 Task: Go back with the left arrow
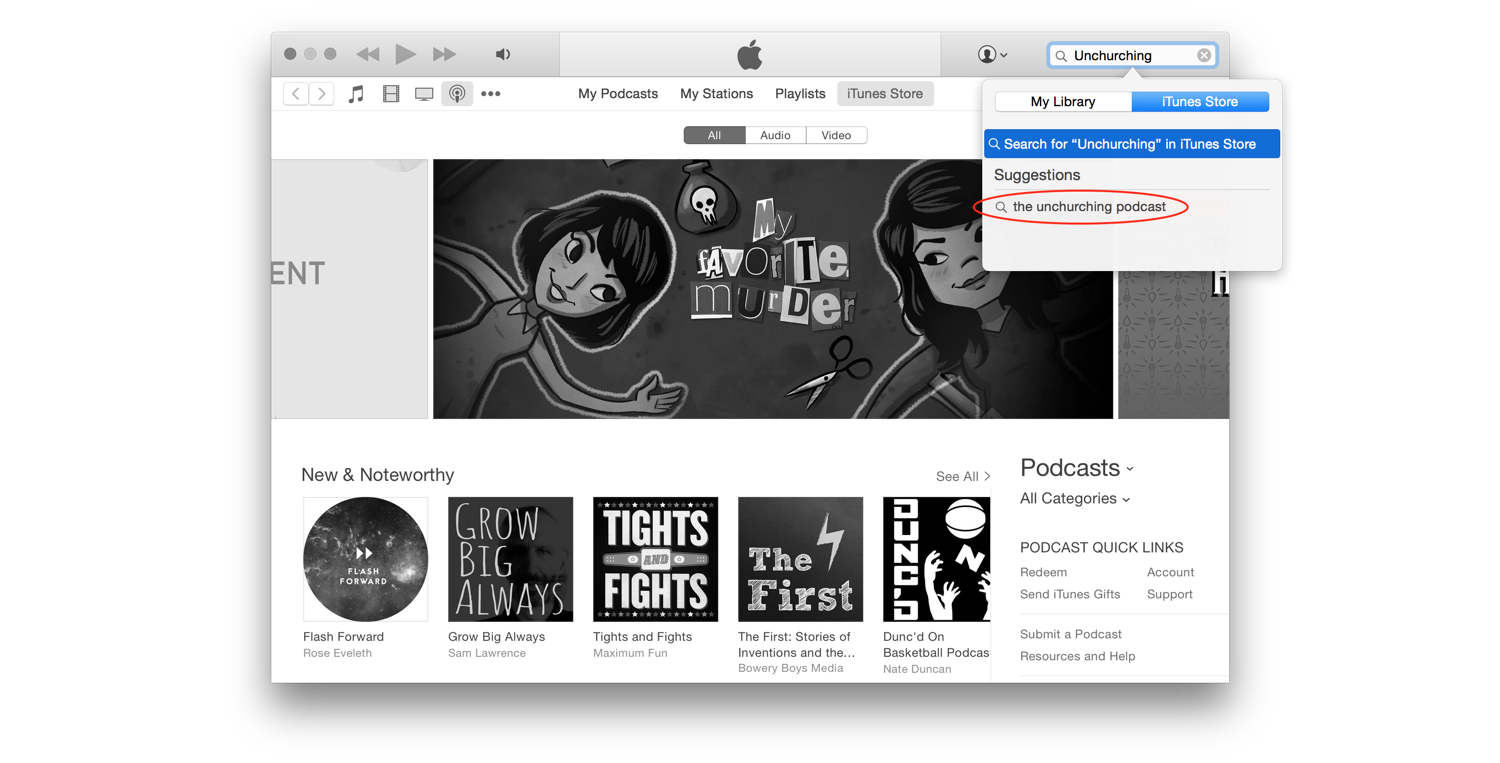(x=296, y=94)
